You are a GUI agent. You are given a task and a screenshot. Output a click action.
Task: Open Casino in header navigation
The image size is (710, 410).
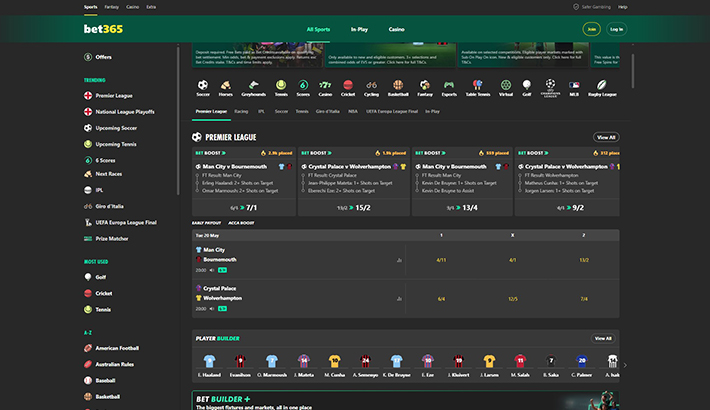pyautogui.click(x=396, y=29)
